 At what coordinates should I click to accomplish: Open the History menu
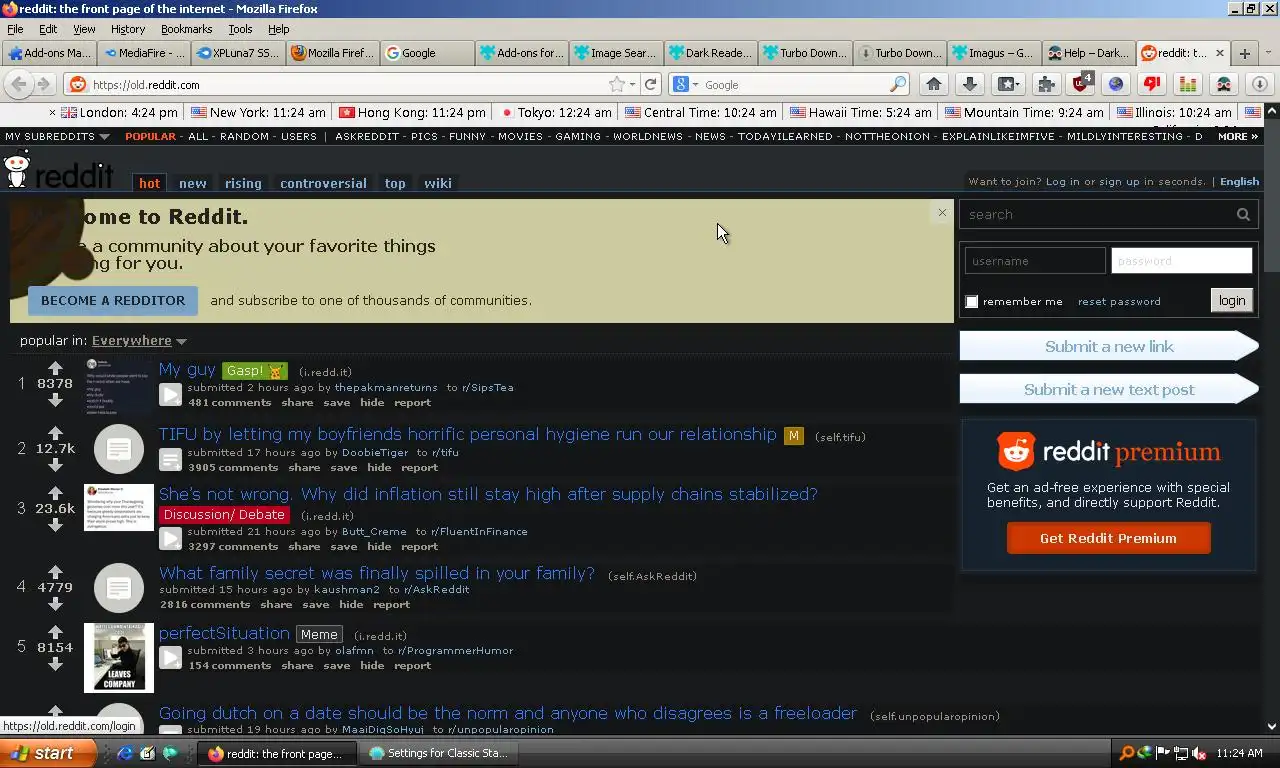[127, 29]
